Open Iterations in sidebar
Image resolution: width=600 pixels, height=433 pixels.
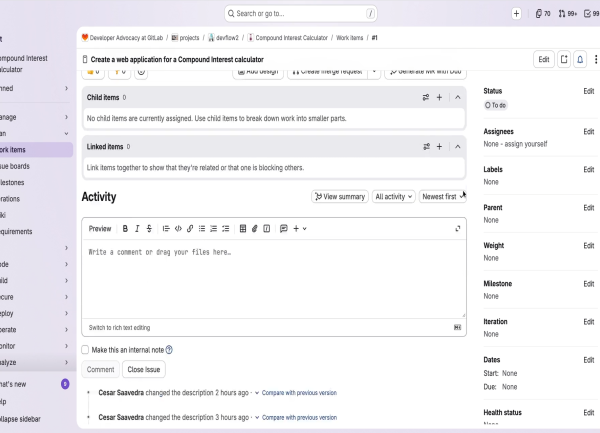pos(36,199)
